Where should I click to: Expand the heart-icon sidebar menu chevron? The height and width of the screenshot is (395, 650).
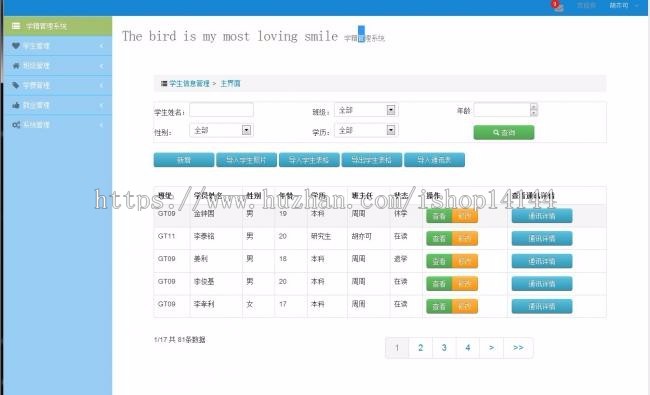(x=102, y=46)
